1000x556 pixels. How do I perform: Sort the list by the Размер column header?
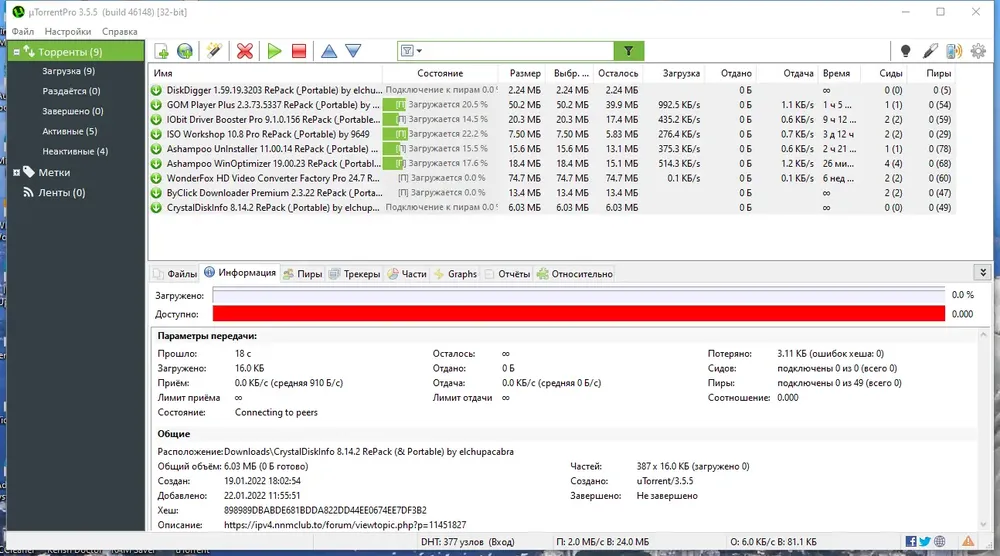525,73
